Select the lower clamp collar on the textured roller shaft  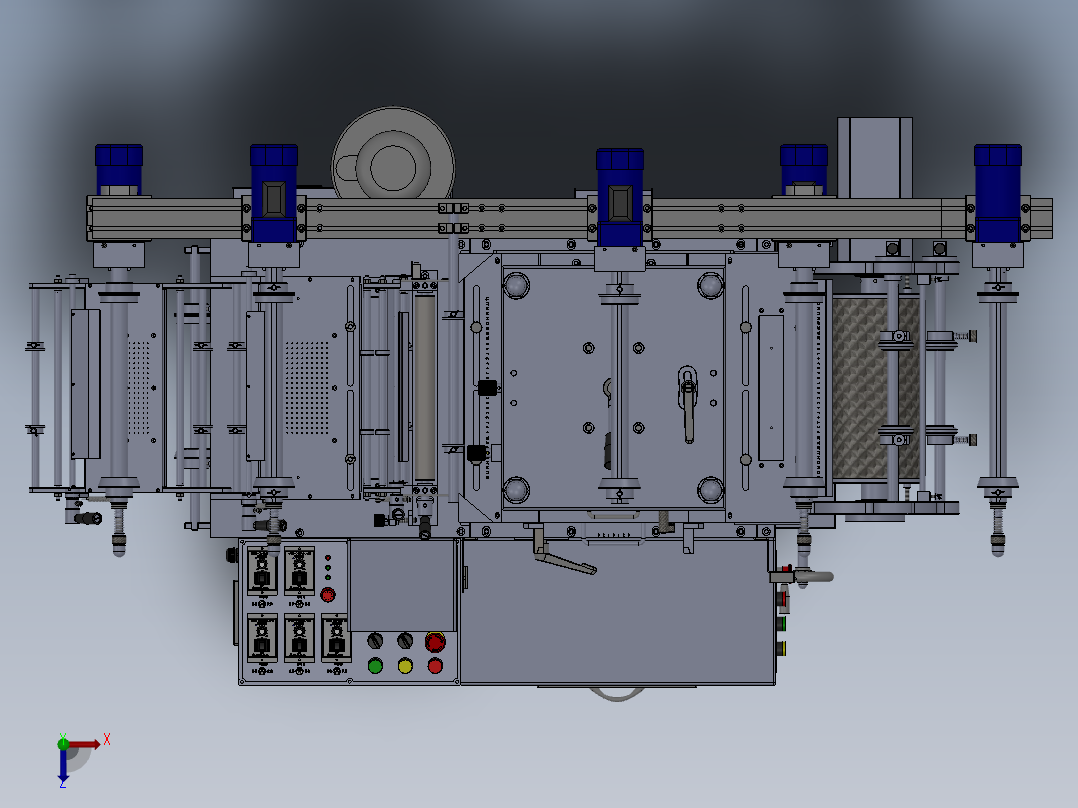[895, 437]
